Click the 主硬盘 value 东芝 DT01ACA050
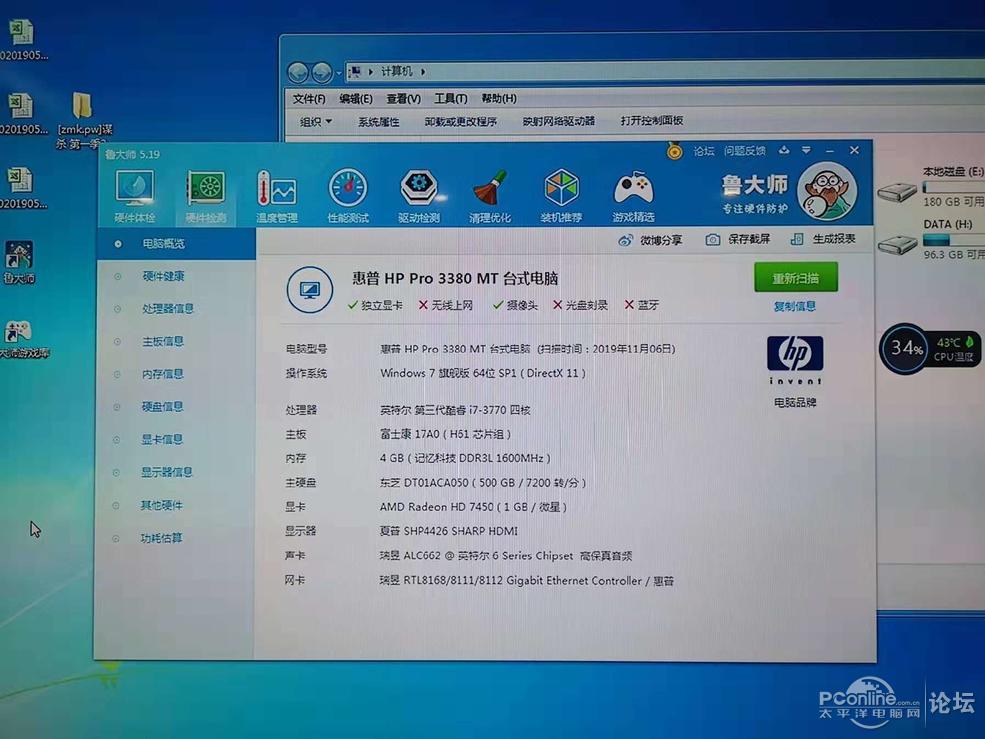The height and width of the screenshot is (739, 985). 482,483
